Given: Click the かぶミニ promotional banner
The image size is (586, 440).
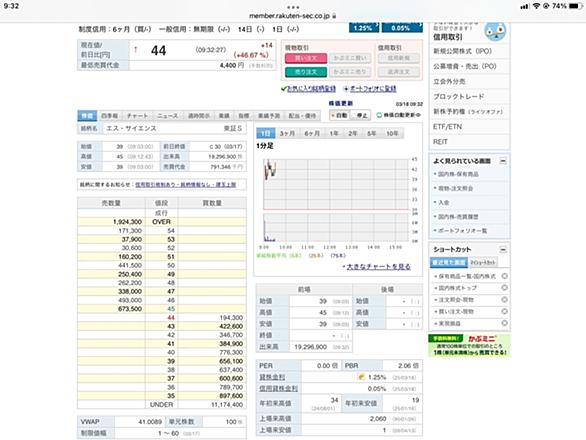Looking at the screenshot, I should tap(469, 345).
